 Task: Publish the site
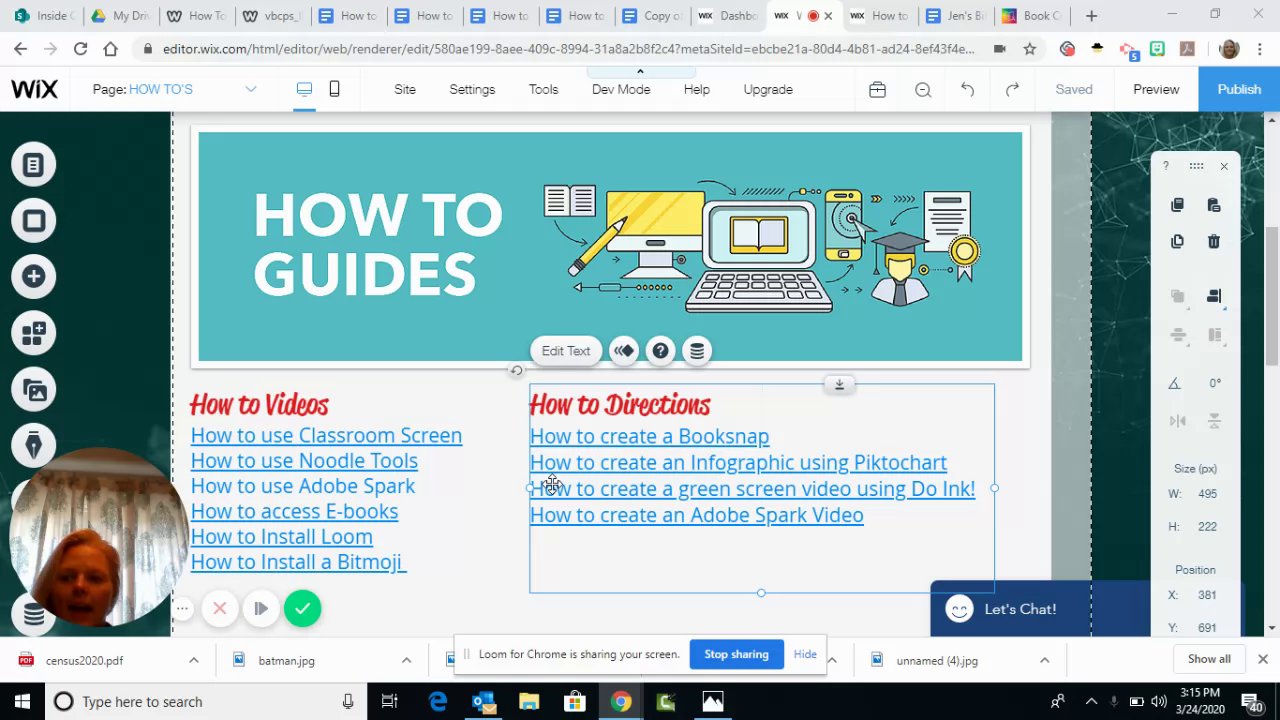(x=1239, y=89)
